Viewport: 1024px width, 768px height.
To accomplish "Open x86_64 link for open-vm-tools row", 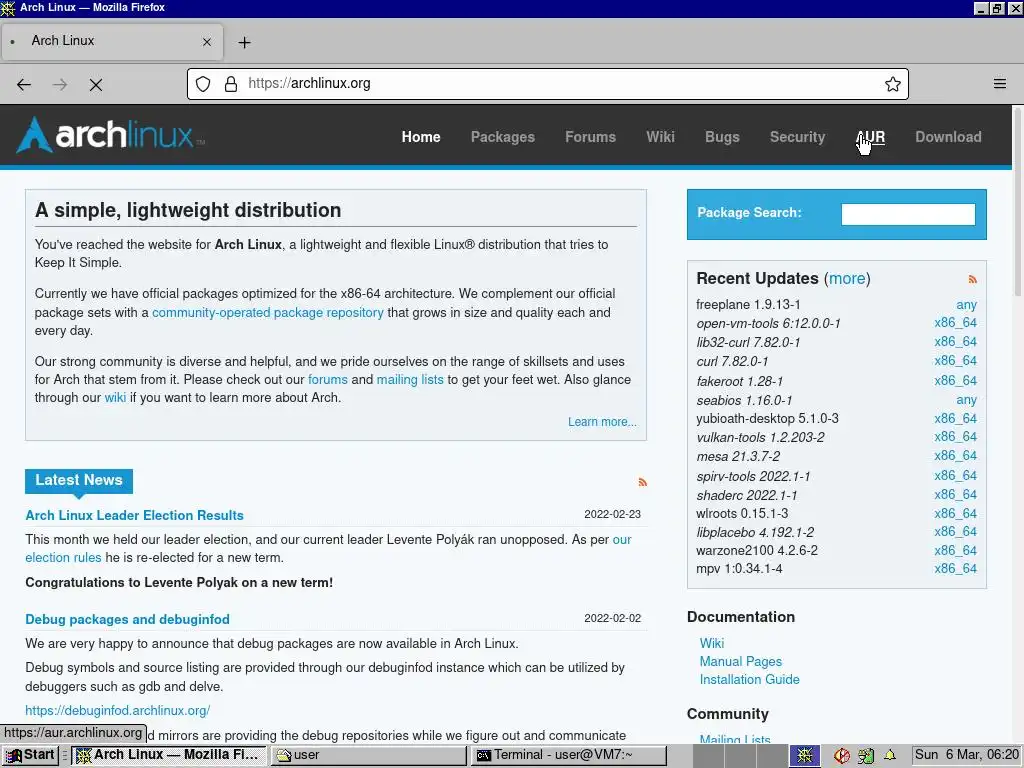I will 955,323.
